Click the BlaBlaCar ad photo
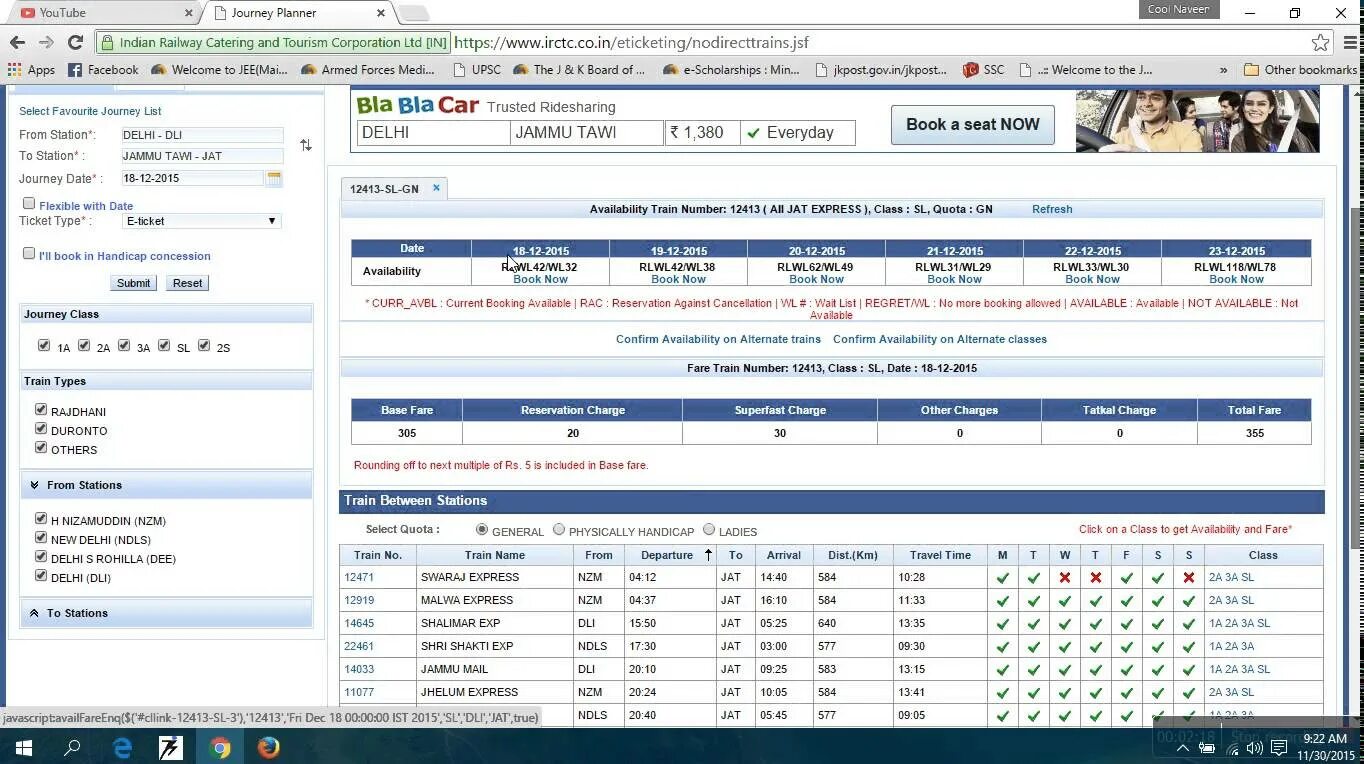Image resolution: width=1364 pixels, height=764 pixels. coord(1197,121)
